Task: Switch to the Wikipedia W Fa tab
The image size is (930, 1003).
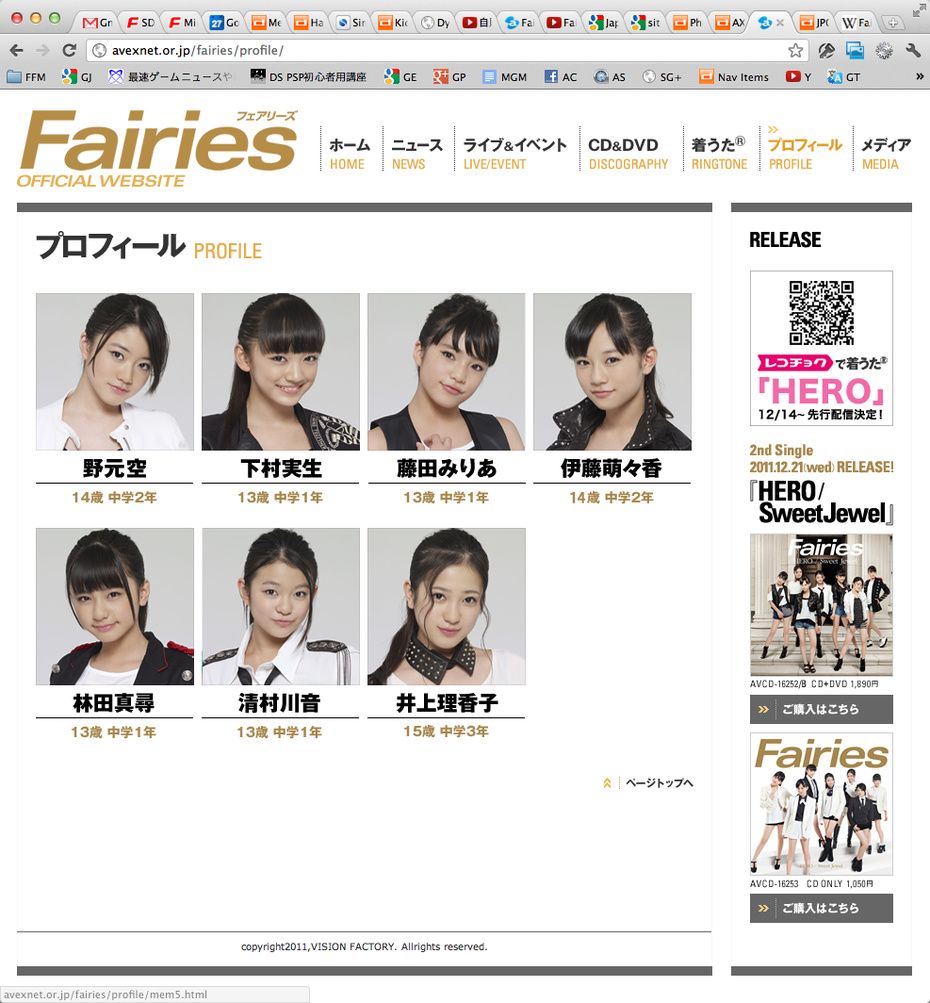Action: pos(856,22)
